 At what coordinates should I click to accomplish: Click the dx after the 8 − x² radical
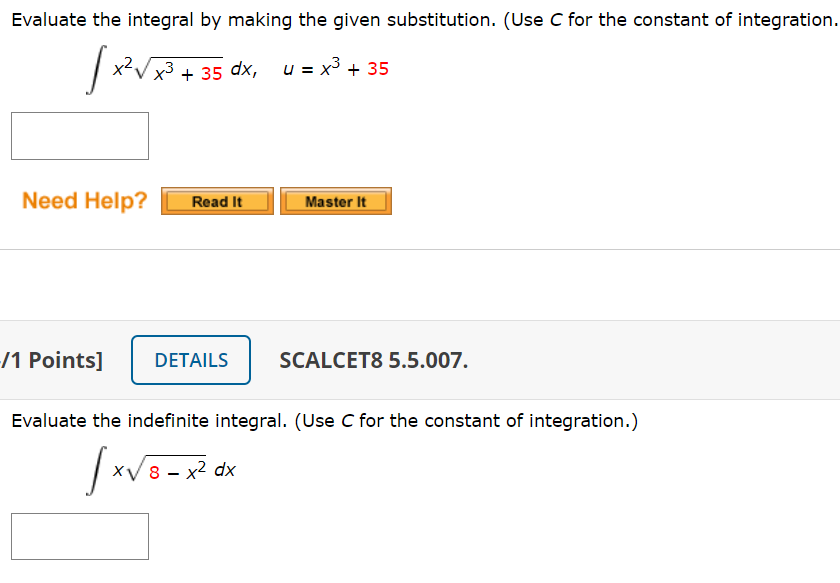tap(225, 470)
